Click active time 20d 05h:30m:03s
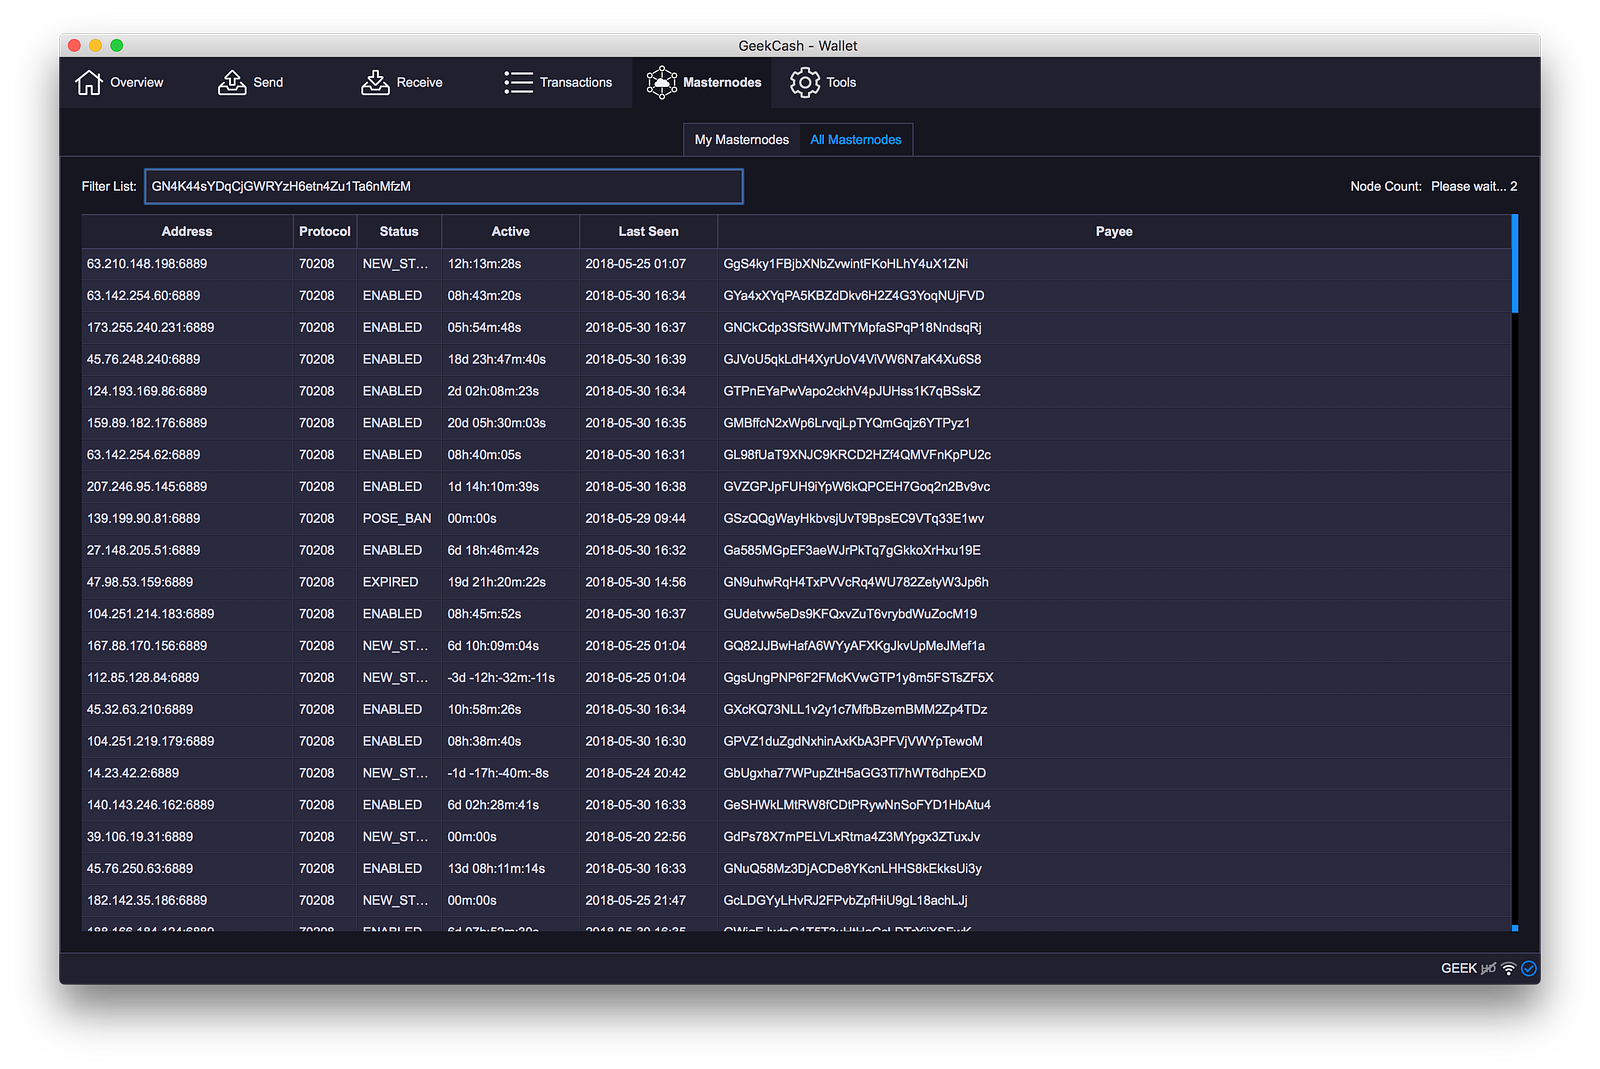Viewport: 1600px width, 1069px height. [x=497, y=423]
